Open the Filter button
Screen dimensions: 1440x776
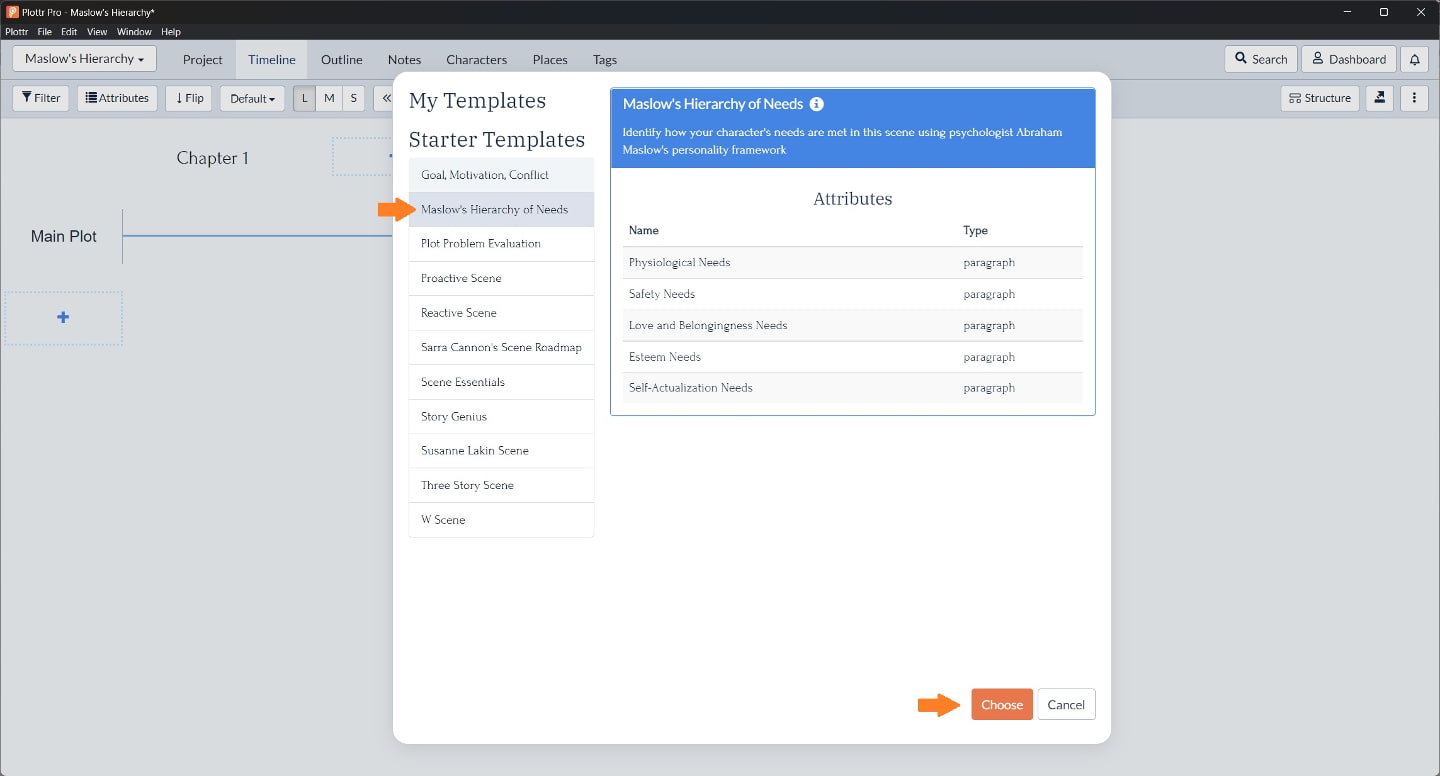coord(41,98)
